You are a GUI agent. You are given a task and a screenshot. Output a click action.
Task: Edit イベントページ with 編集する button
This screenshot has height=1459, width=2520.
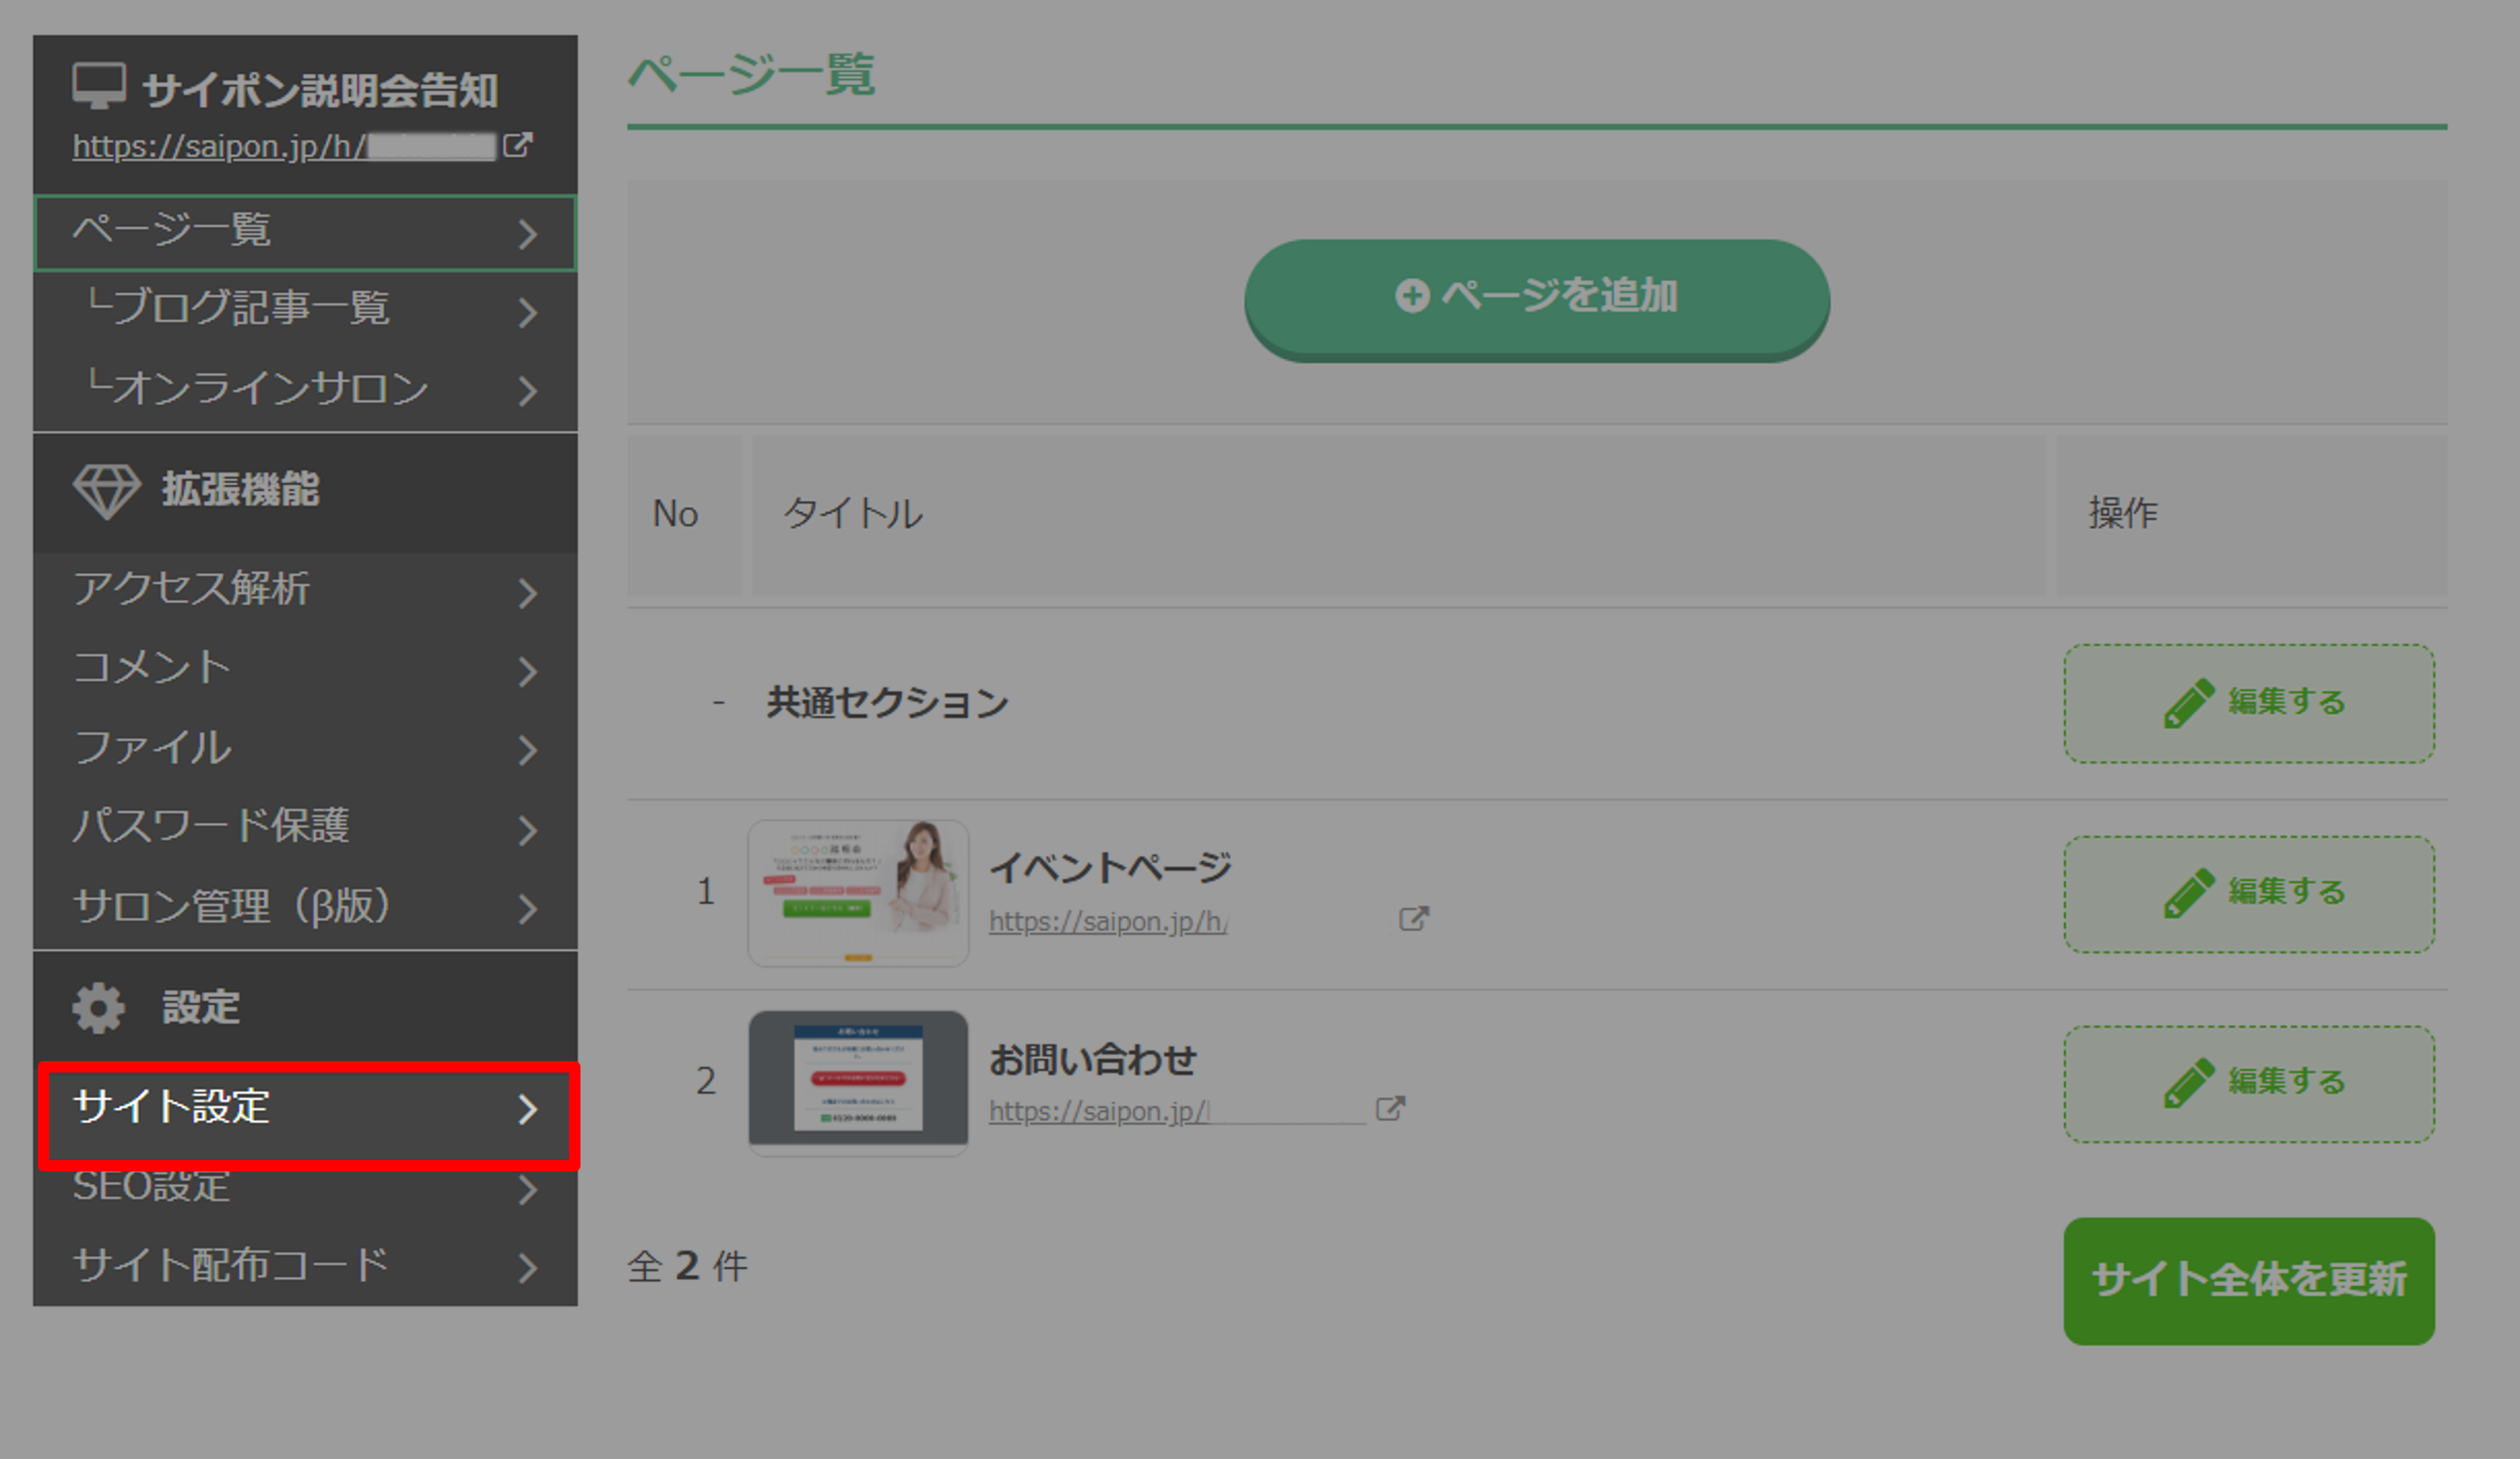point(2248,893)
